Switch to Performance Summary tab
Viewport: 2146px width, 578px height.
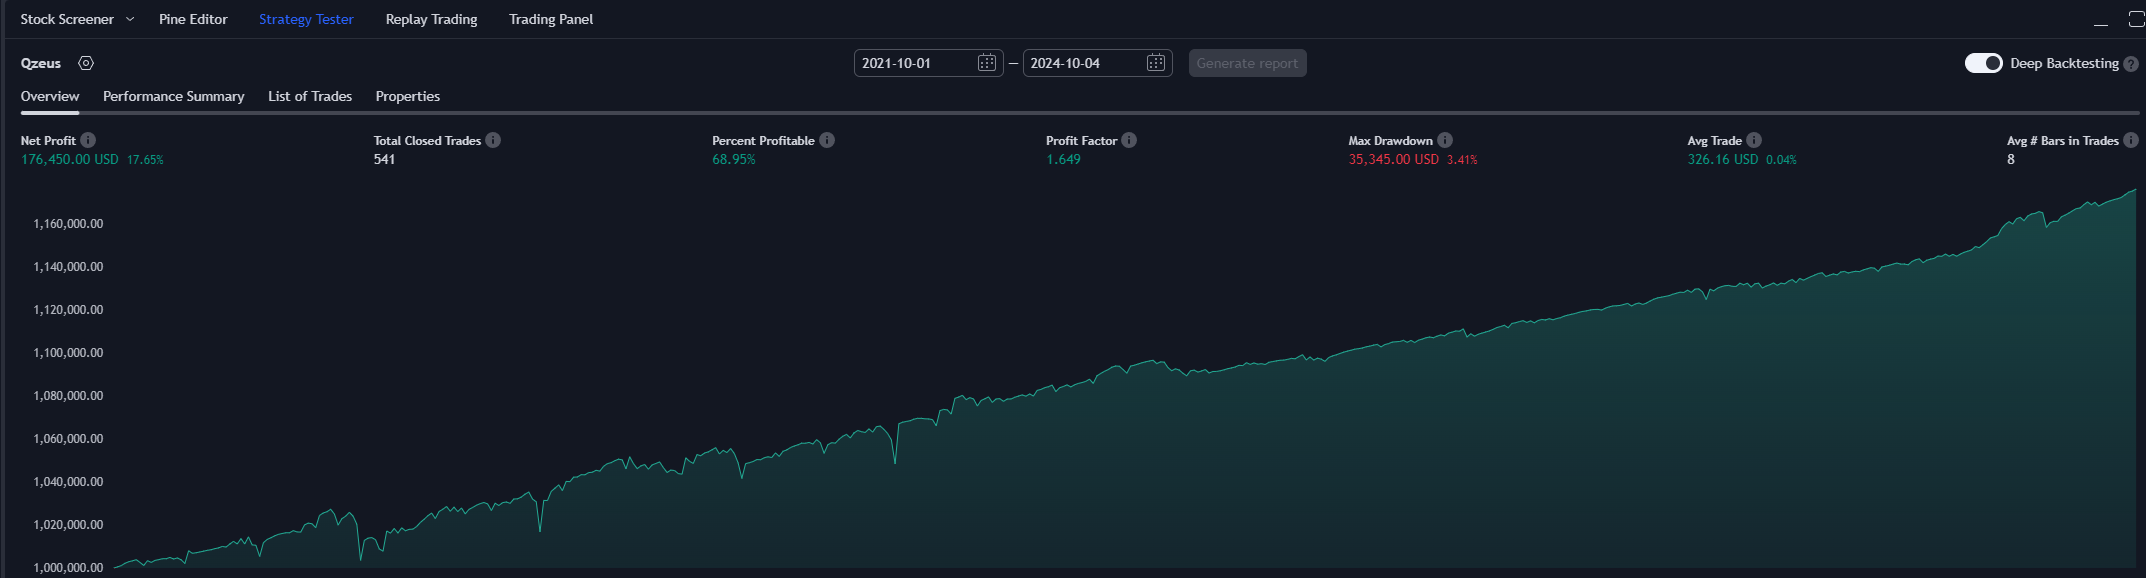pyautogui.click(x=174, y=96)
